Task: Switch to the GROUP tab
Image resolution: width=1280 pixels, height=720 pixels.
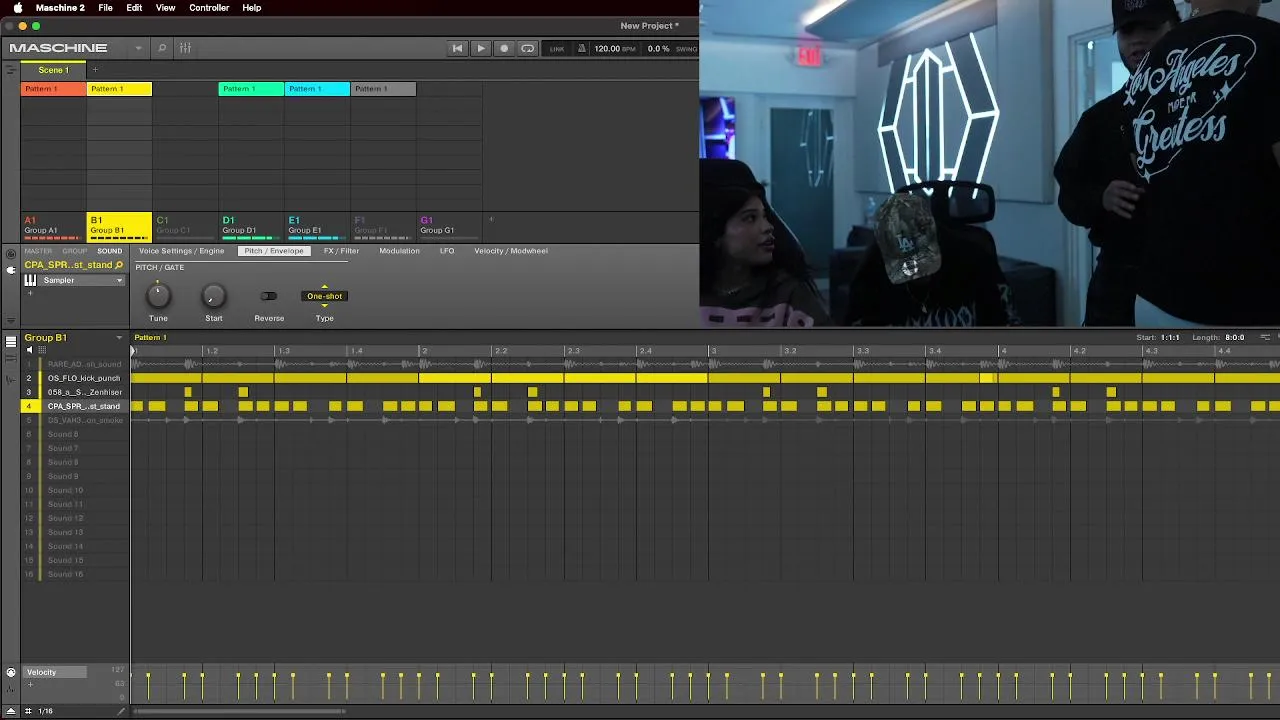Action: click(75, 251)
